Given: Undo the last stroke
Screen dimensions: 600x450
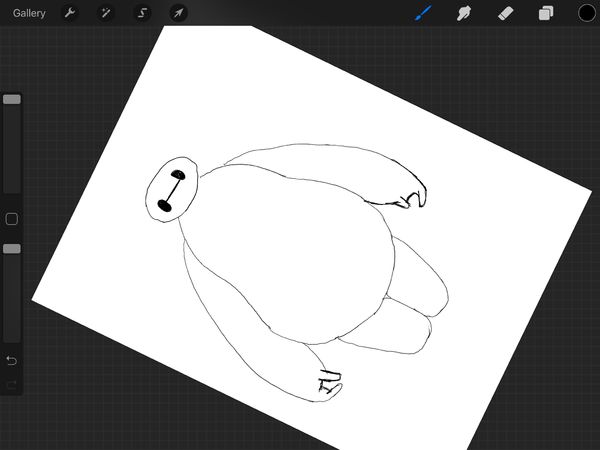Looking at the screenshot, I should click(x=12, y=360).
